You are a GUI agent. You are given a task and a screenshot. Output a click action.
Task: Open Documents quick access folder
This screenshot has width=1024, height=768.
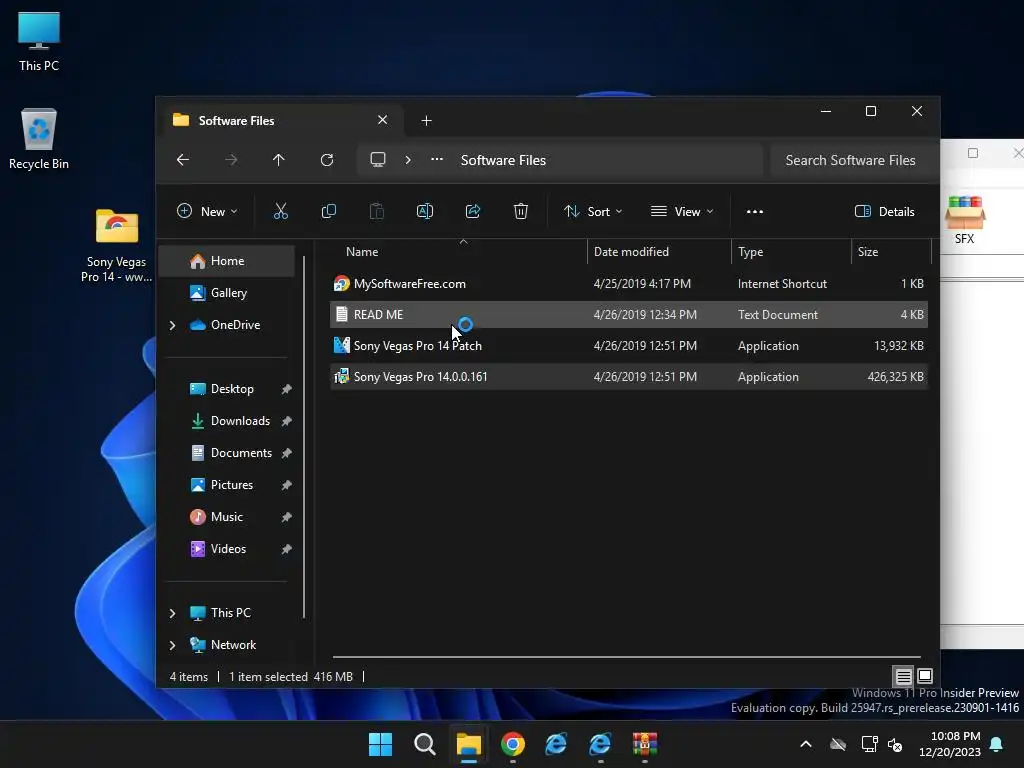[227, 453]
